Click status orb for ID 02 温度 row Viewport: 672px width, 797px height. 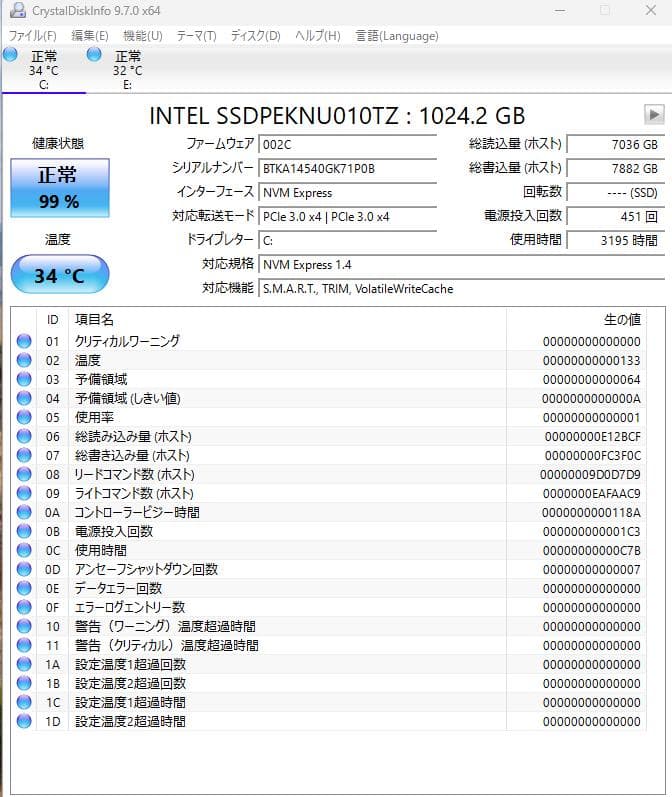coord(24,360)
